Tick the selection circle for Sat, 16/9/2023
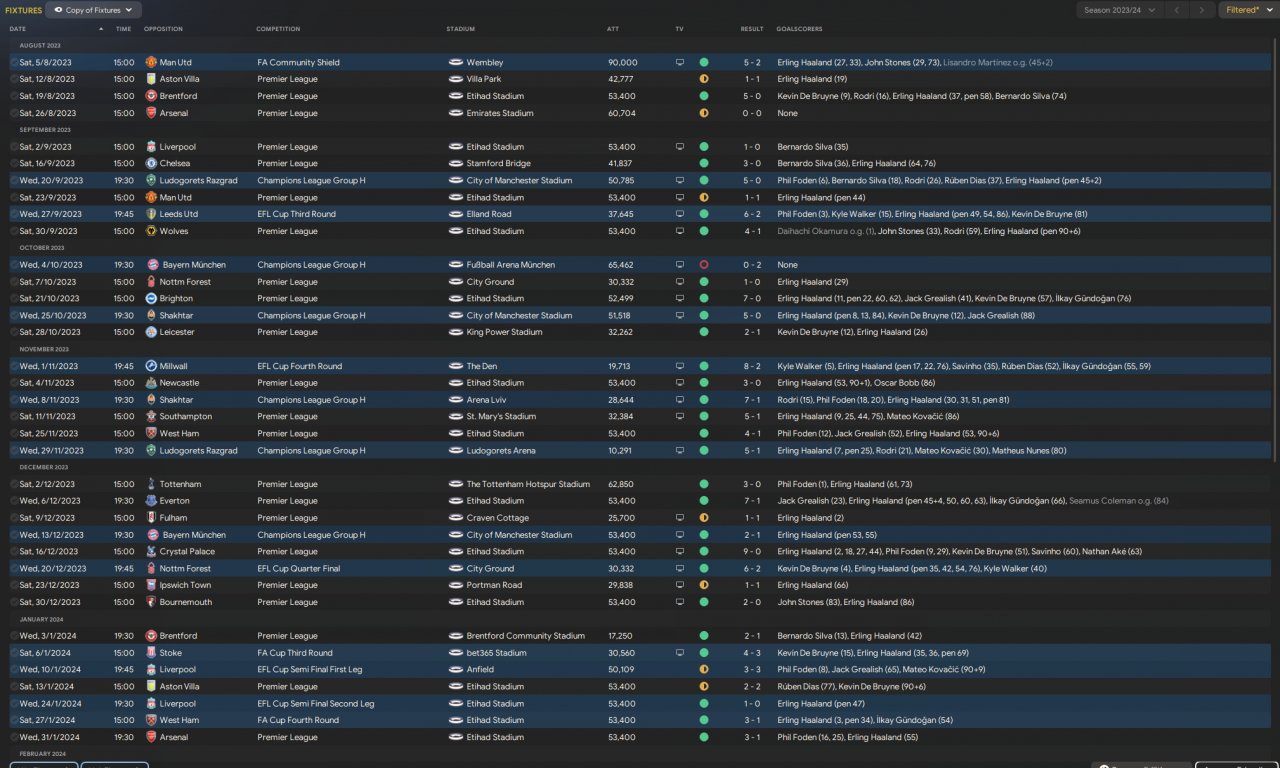 point(14,163)
